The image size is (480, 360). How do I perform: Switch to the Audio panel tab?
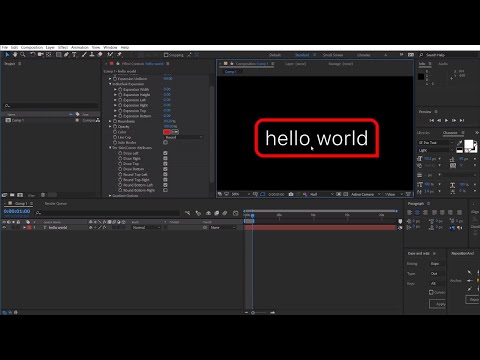click(x=443, y=64)
